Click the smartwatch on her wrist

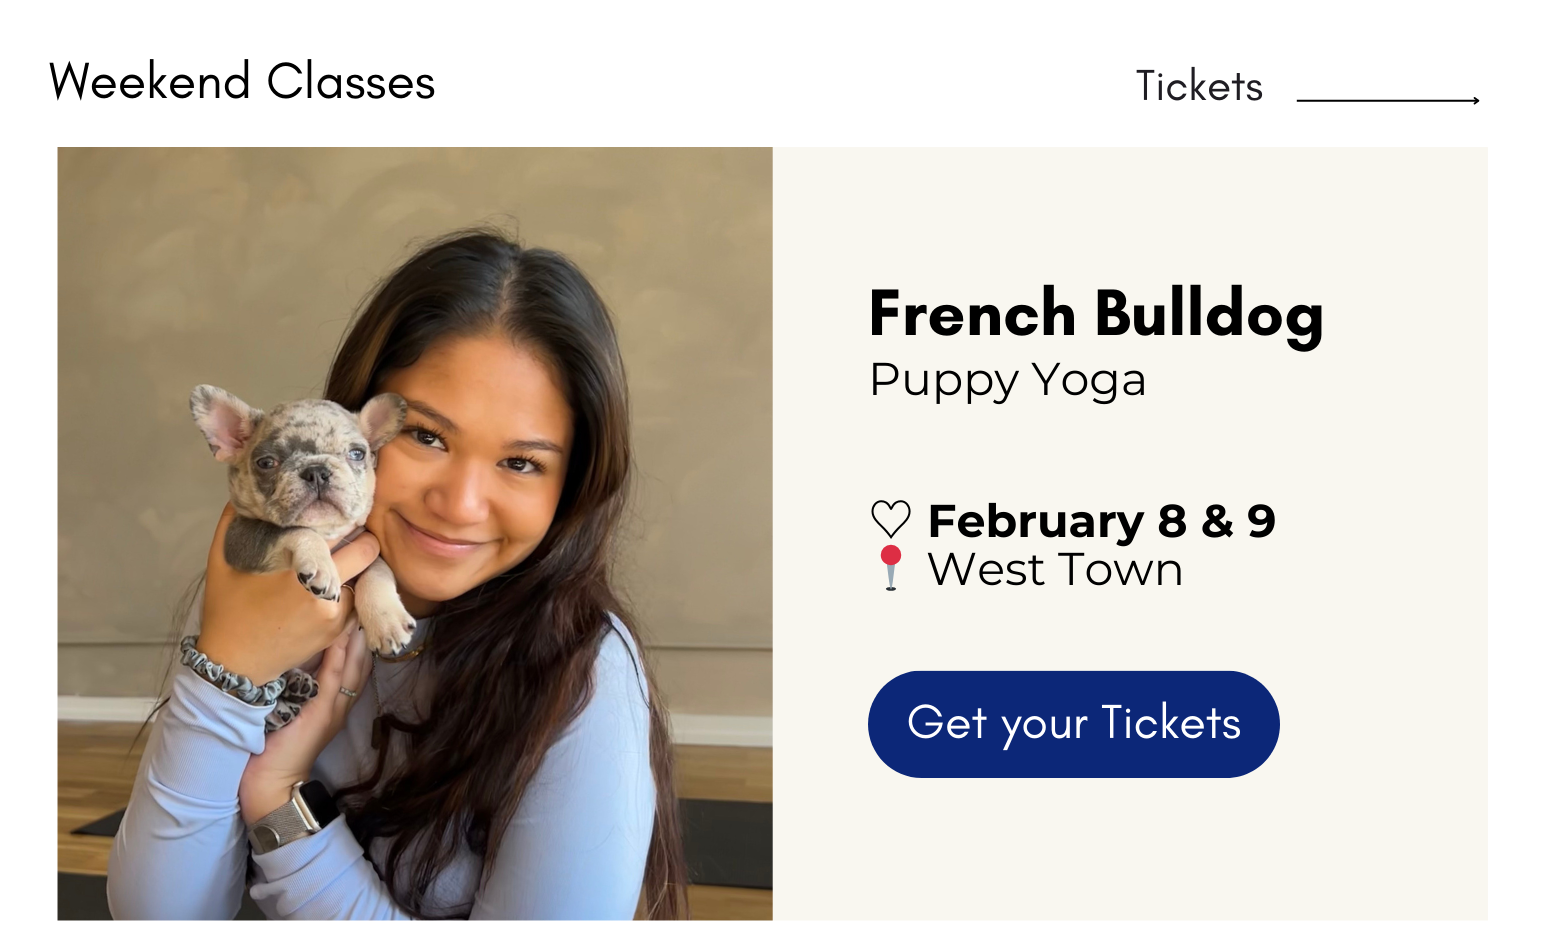(x=292, y=817)
